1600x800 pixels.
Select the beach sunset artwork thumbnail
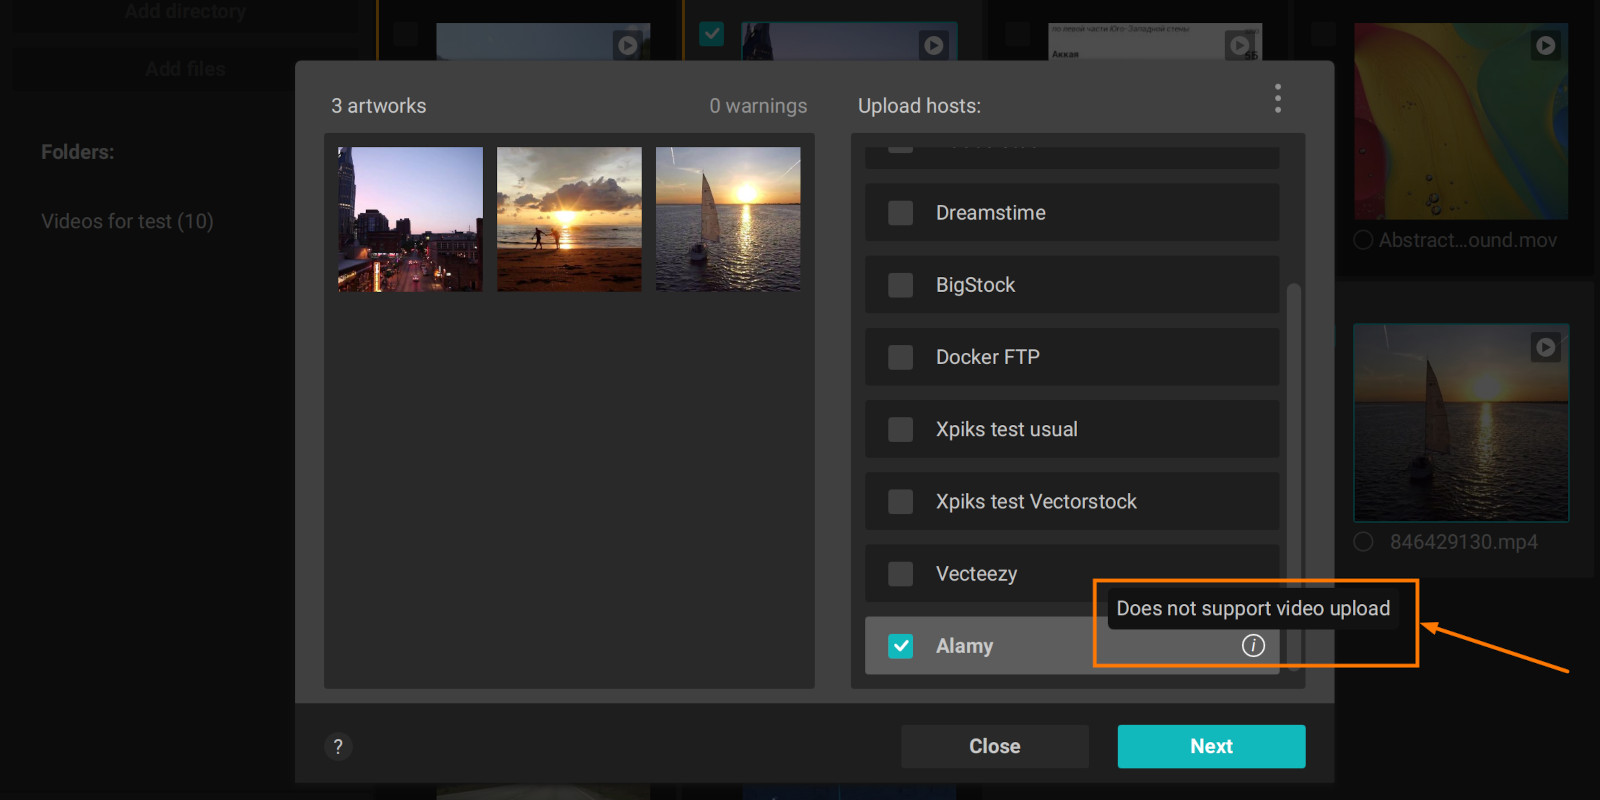click(x=569, y=219)
